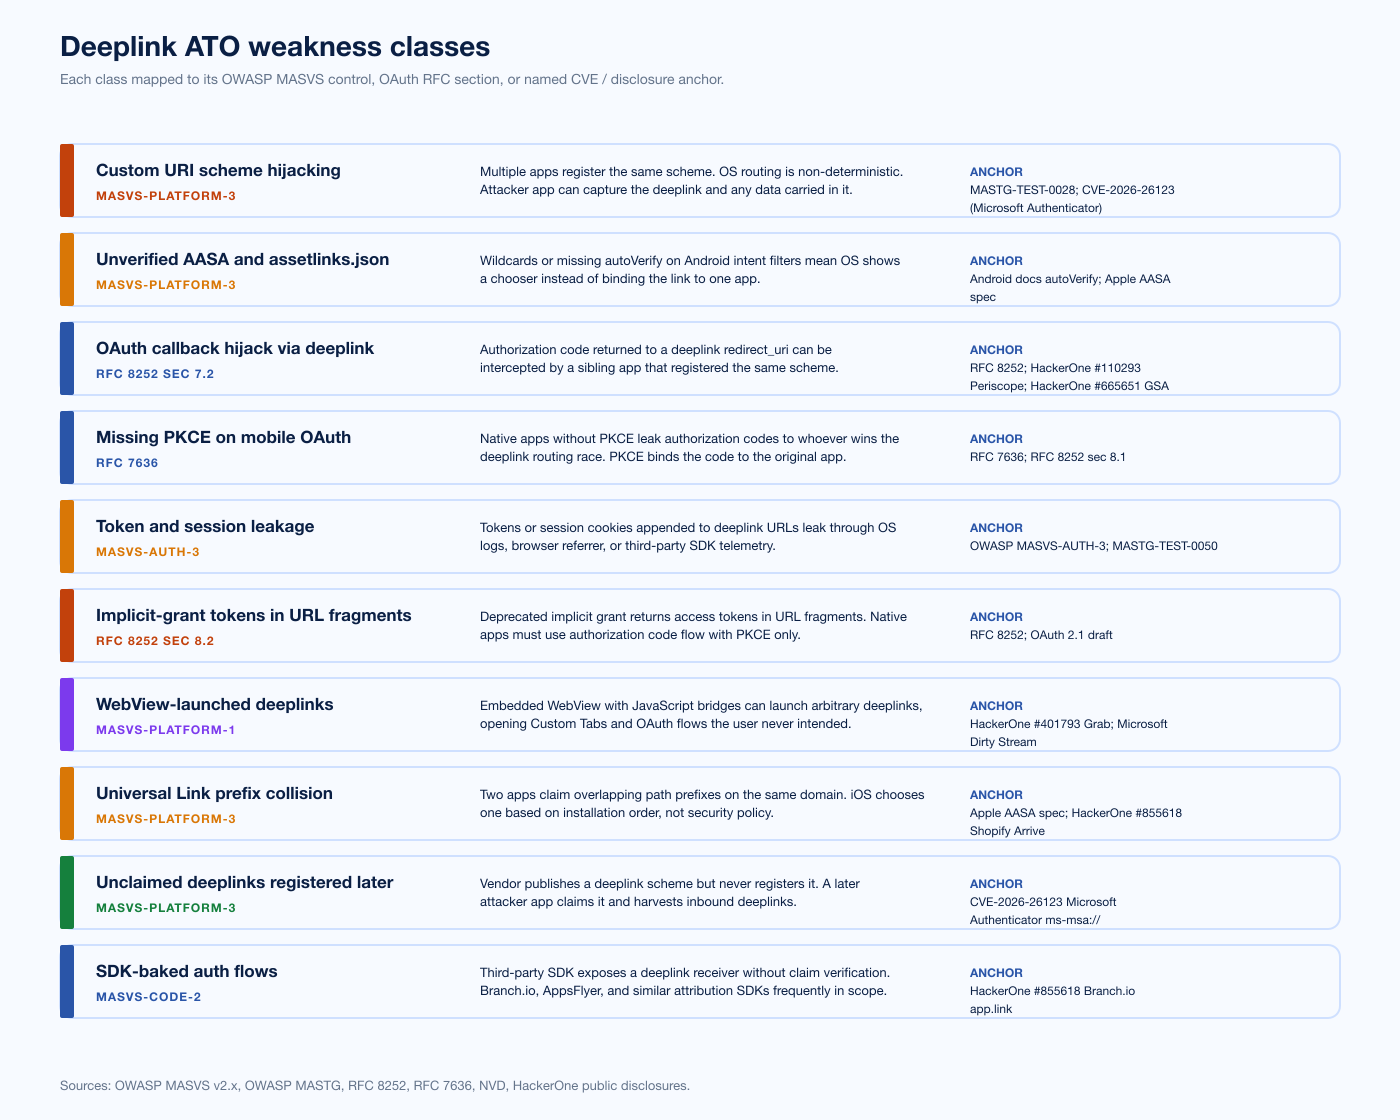The height and width of the screenshot is (1120, 1400).
Task: Click the 'RFC 8252 SEC 8.2' tag
Action: [x=155, y=641]
